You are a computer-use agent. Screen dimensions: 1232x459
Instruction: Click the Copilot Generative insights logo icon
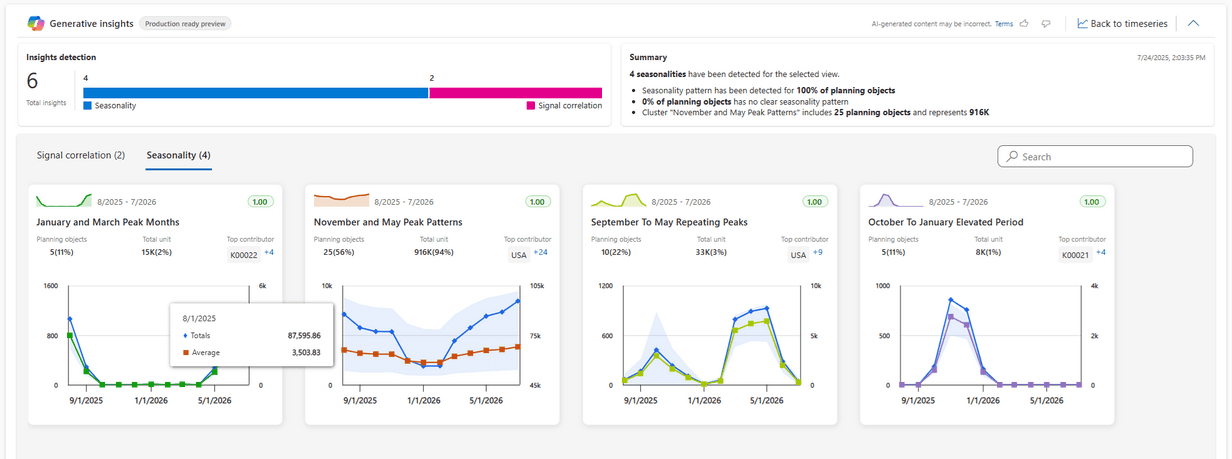click(x=34, y=23)
